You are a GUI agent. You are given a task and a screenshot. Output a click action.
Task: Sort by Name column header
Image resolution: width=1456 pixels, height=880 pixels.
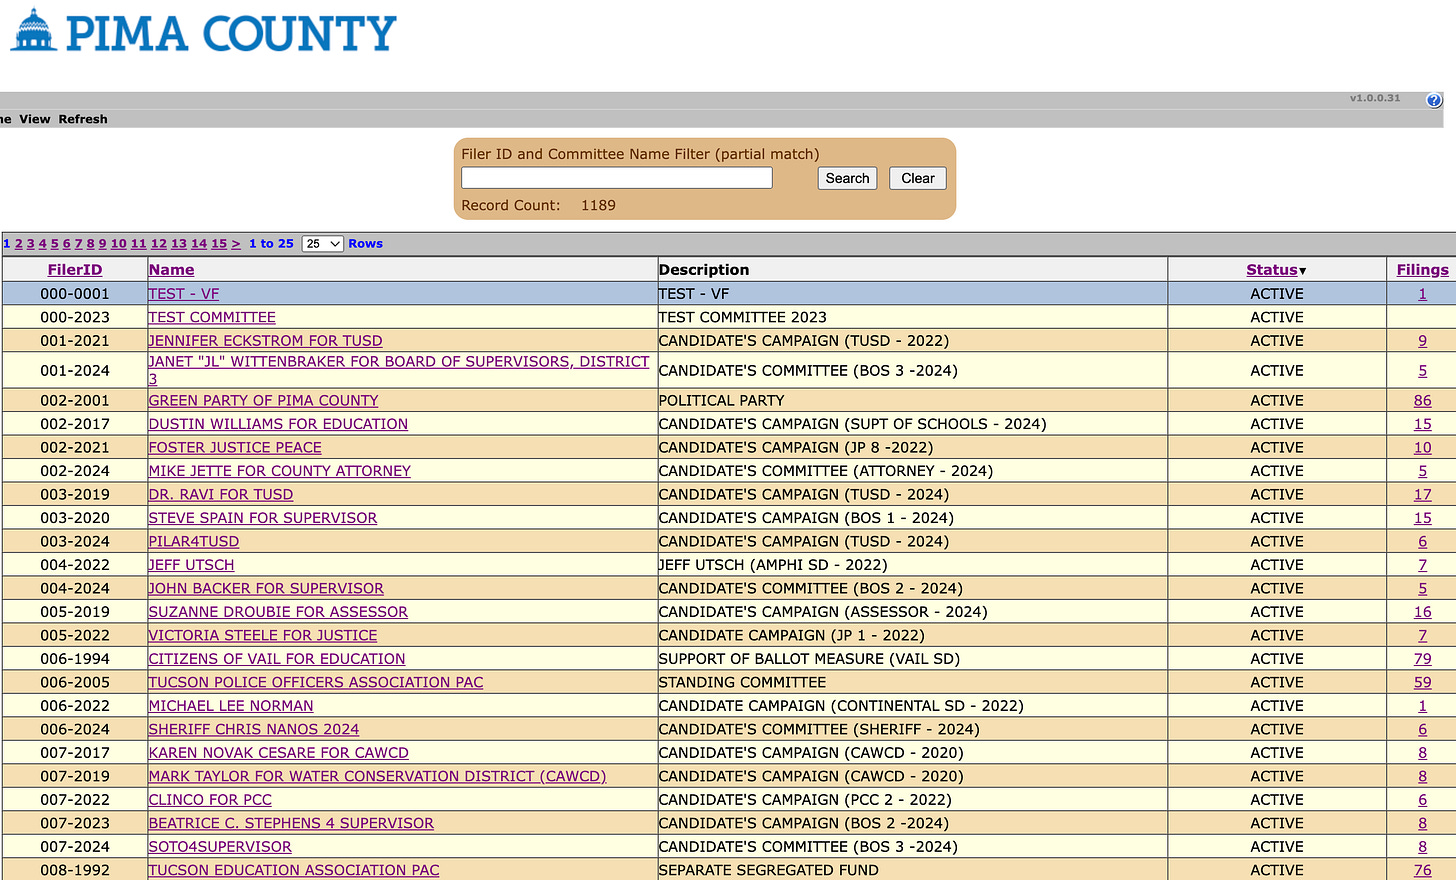[171, 270]
